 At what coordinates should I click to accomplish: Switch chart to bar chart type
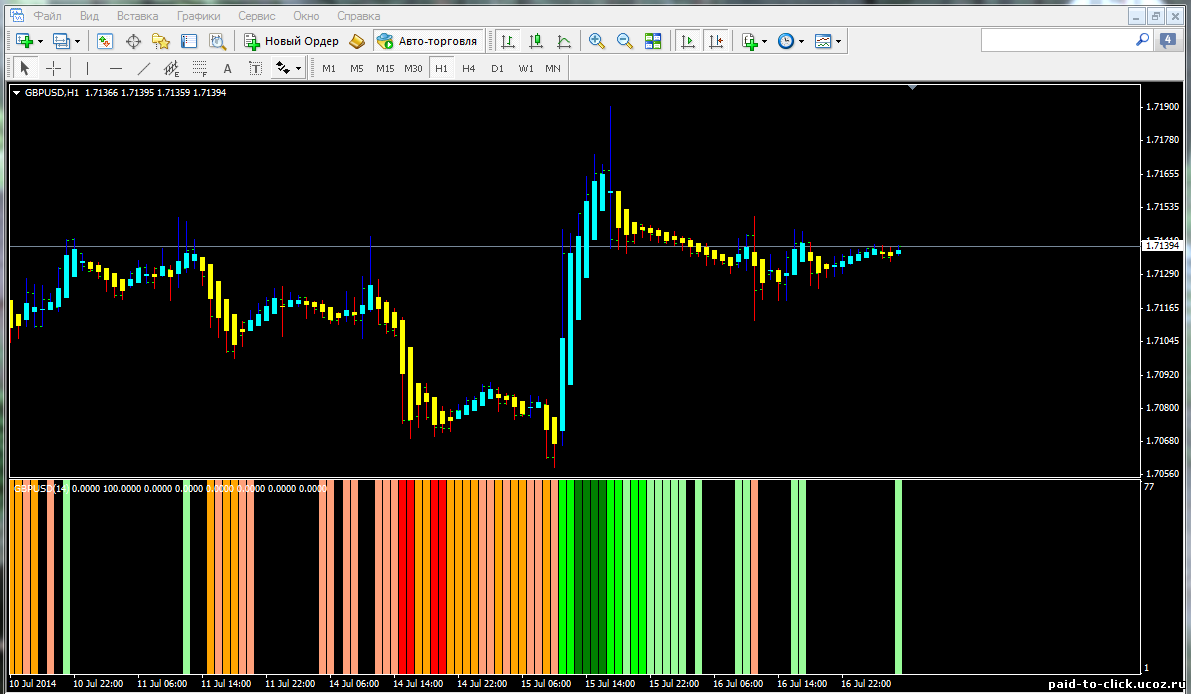click(507, 41)
